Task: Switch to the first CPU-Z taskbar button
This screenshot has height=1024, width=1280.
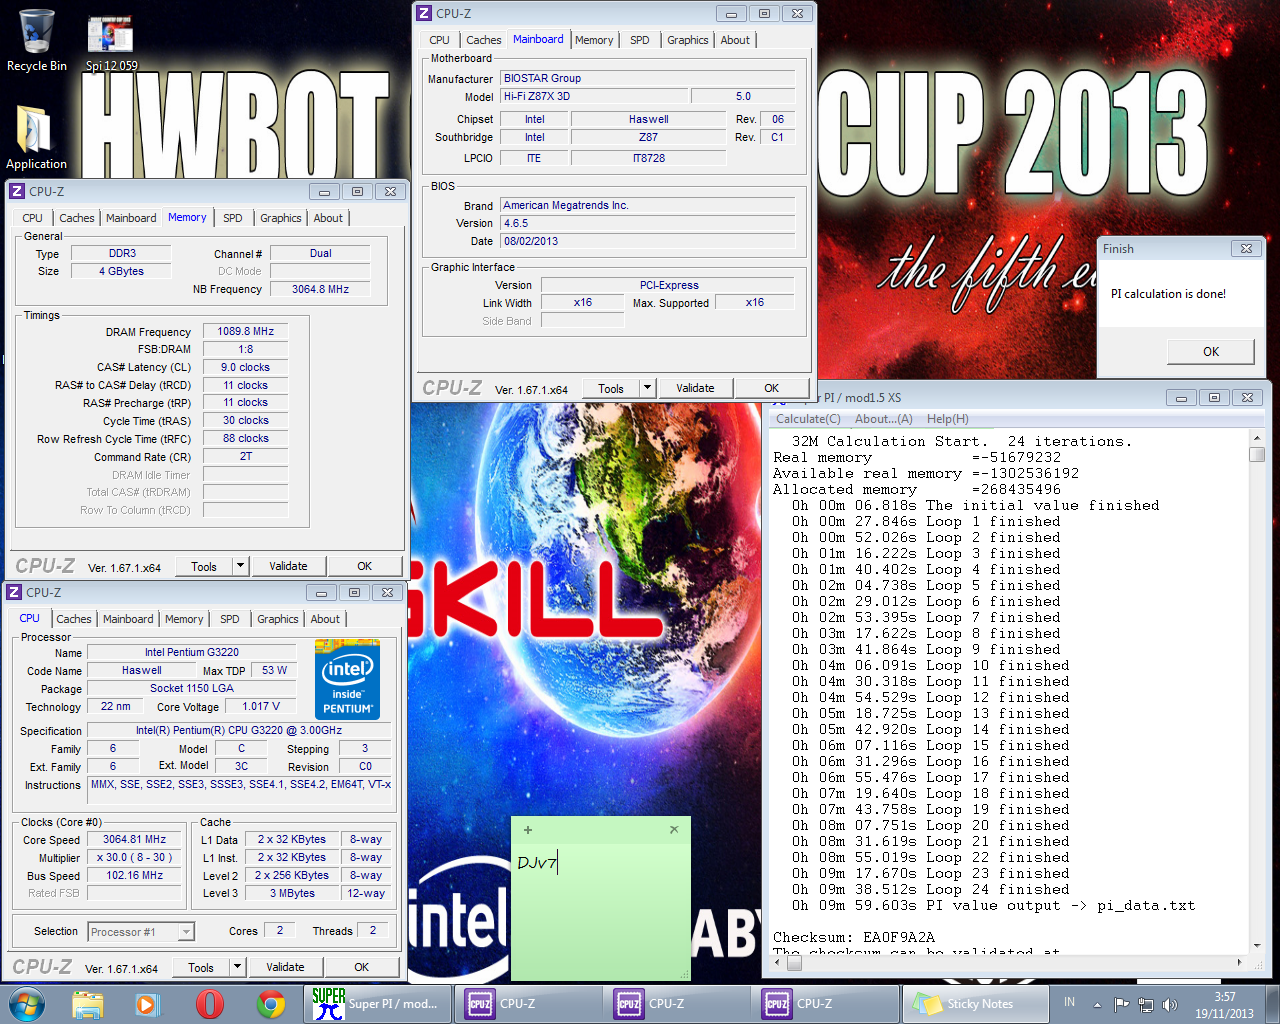Action: click(527, 1004)
